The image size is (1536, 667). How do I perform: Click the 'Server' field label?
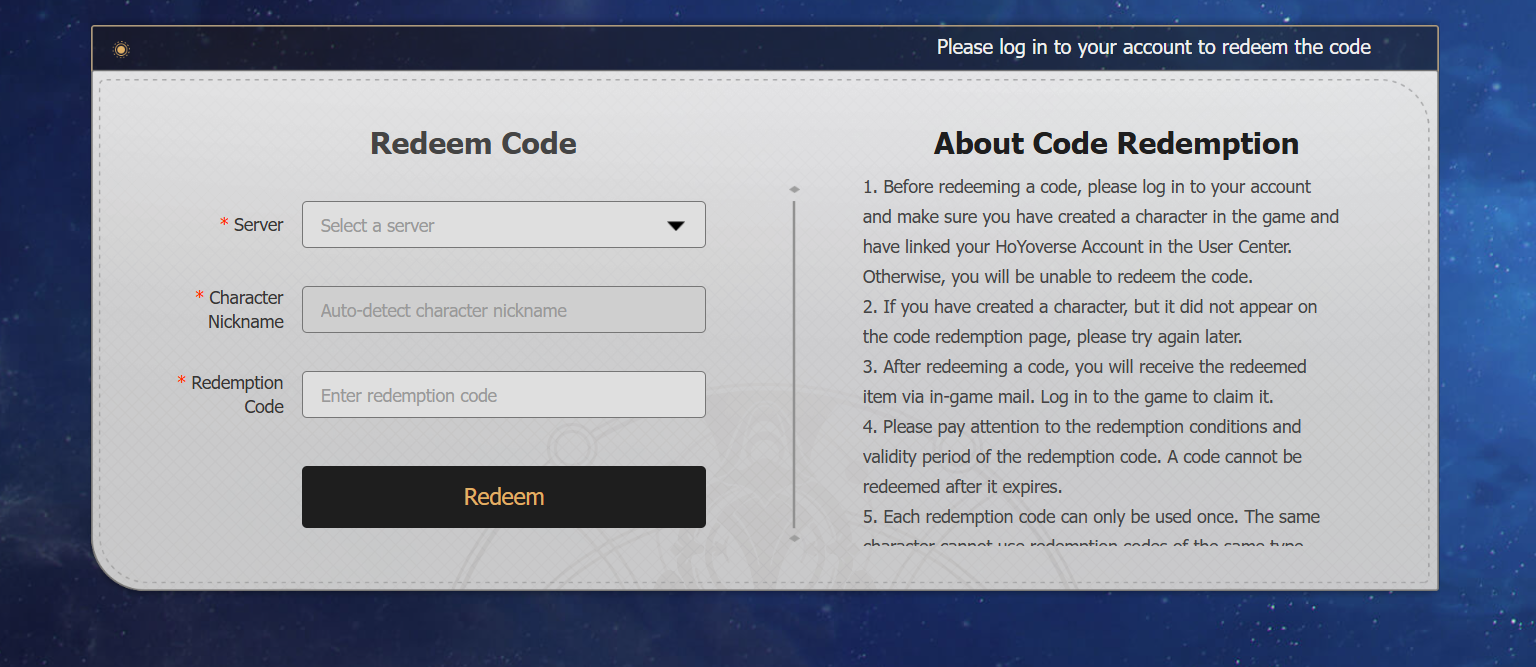[x=258, y=225]
